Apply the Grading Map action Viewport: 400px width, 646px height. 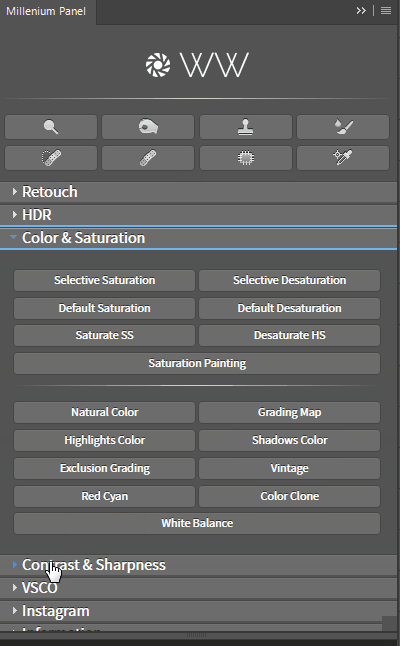point(290,412)
